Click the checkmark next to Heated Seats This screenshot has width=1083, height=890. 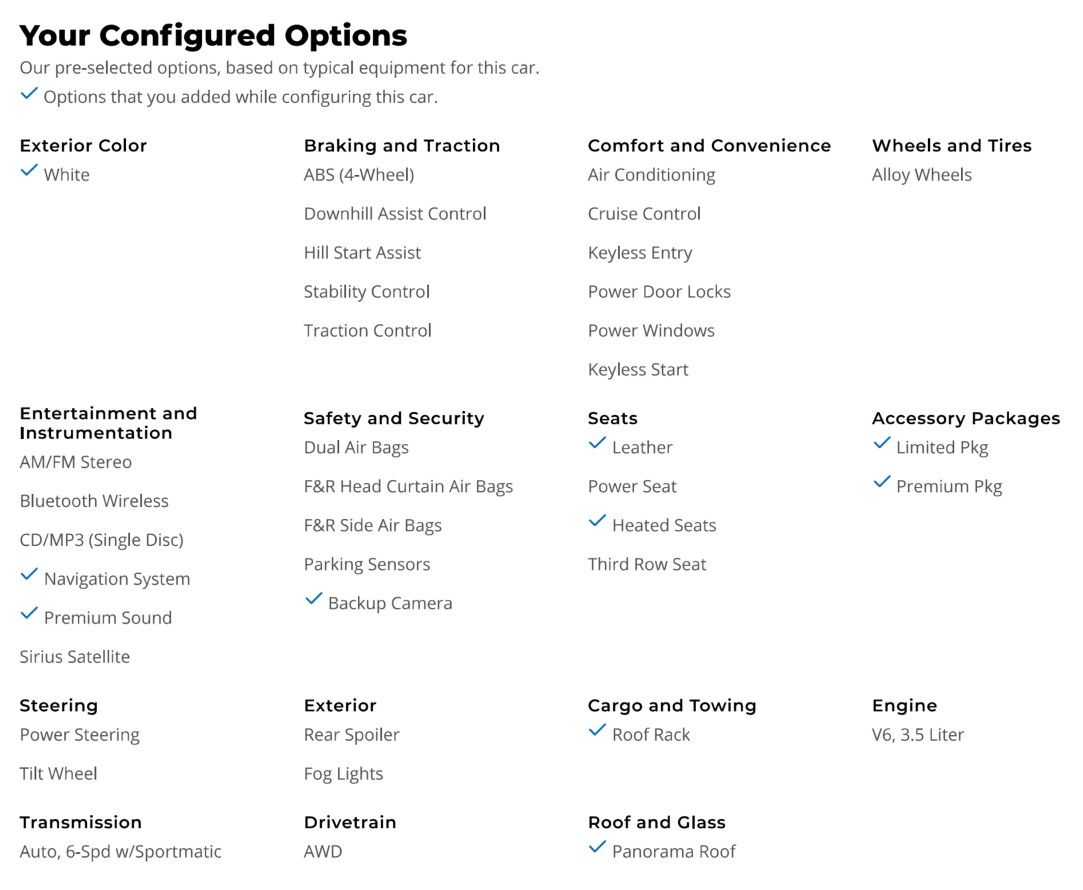pos(597,521)
